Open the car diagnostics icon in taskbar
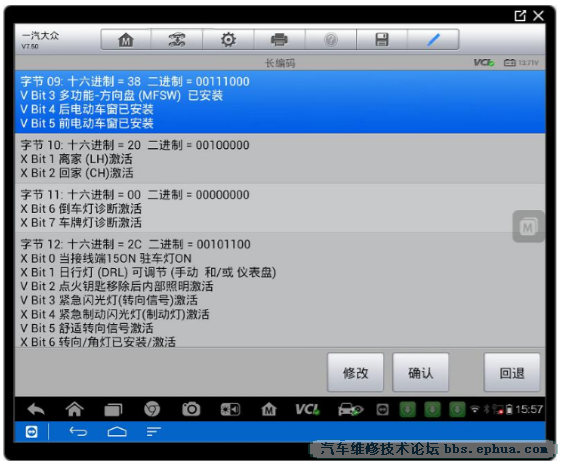563x464 pixels. pyautogui.click(x=350, y=409)
